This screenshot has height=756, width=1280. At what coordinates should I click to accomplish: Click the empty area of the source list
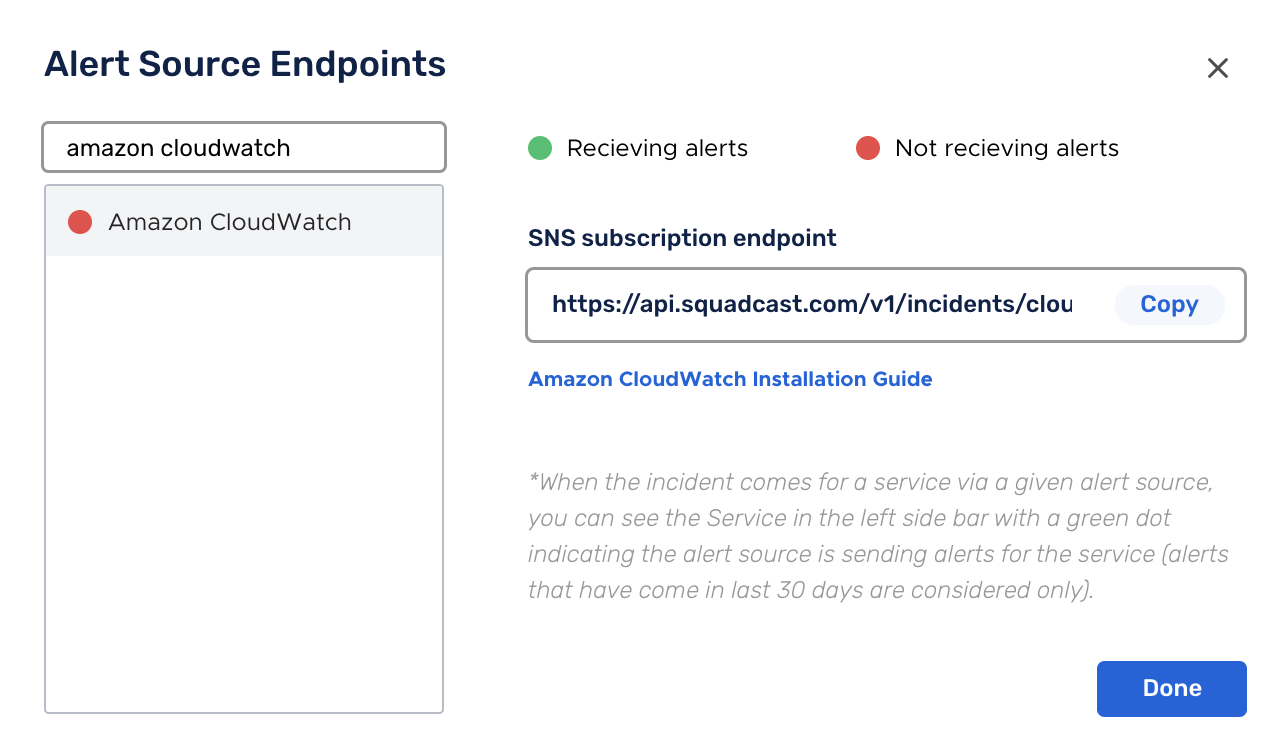click(244, 484)
